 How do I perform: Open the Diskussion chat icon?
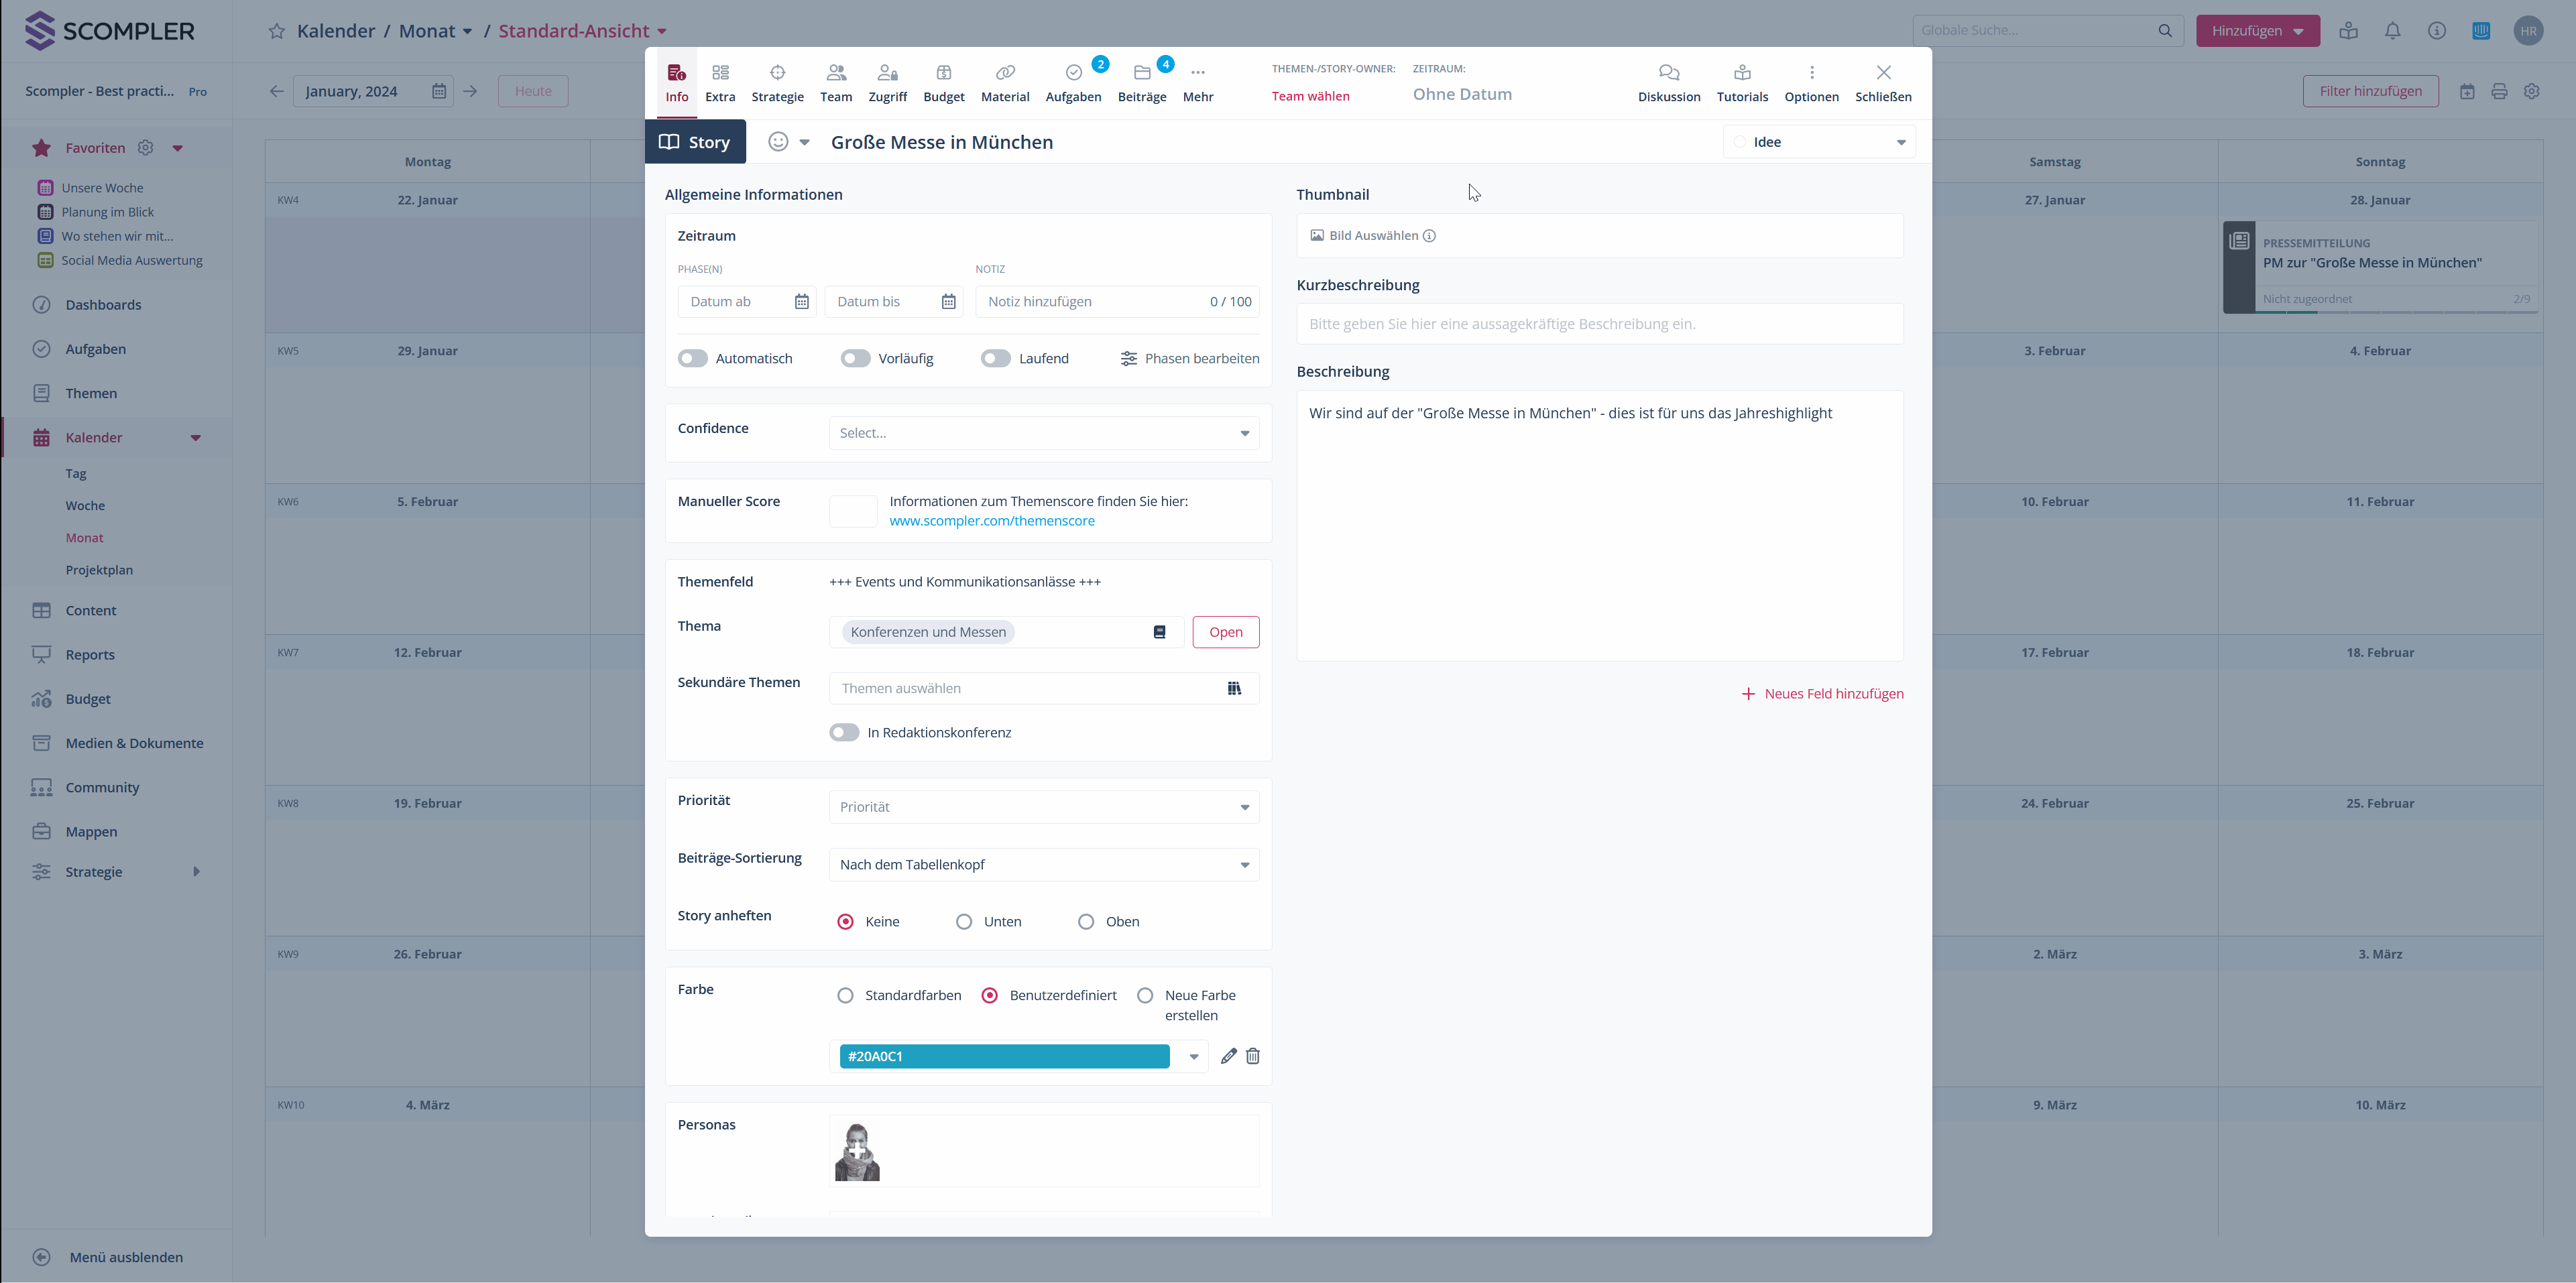1668,73
